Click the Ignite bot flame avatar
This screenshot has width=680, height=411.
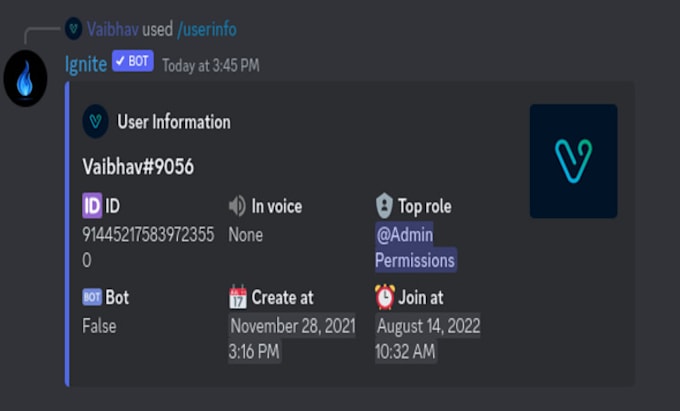pos(25,78)
